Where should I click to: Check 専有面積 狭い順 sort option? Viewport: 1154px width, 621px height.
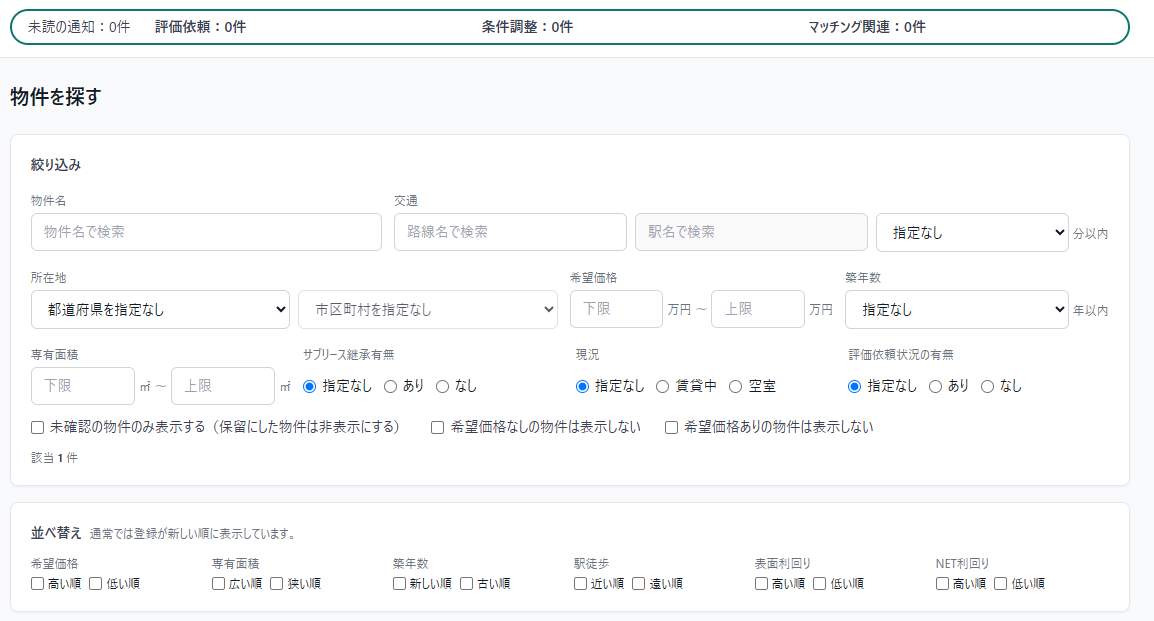tap(277, 583)
